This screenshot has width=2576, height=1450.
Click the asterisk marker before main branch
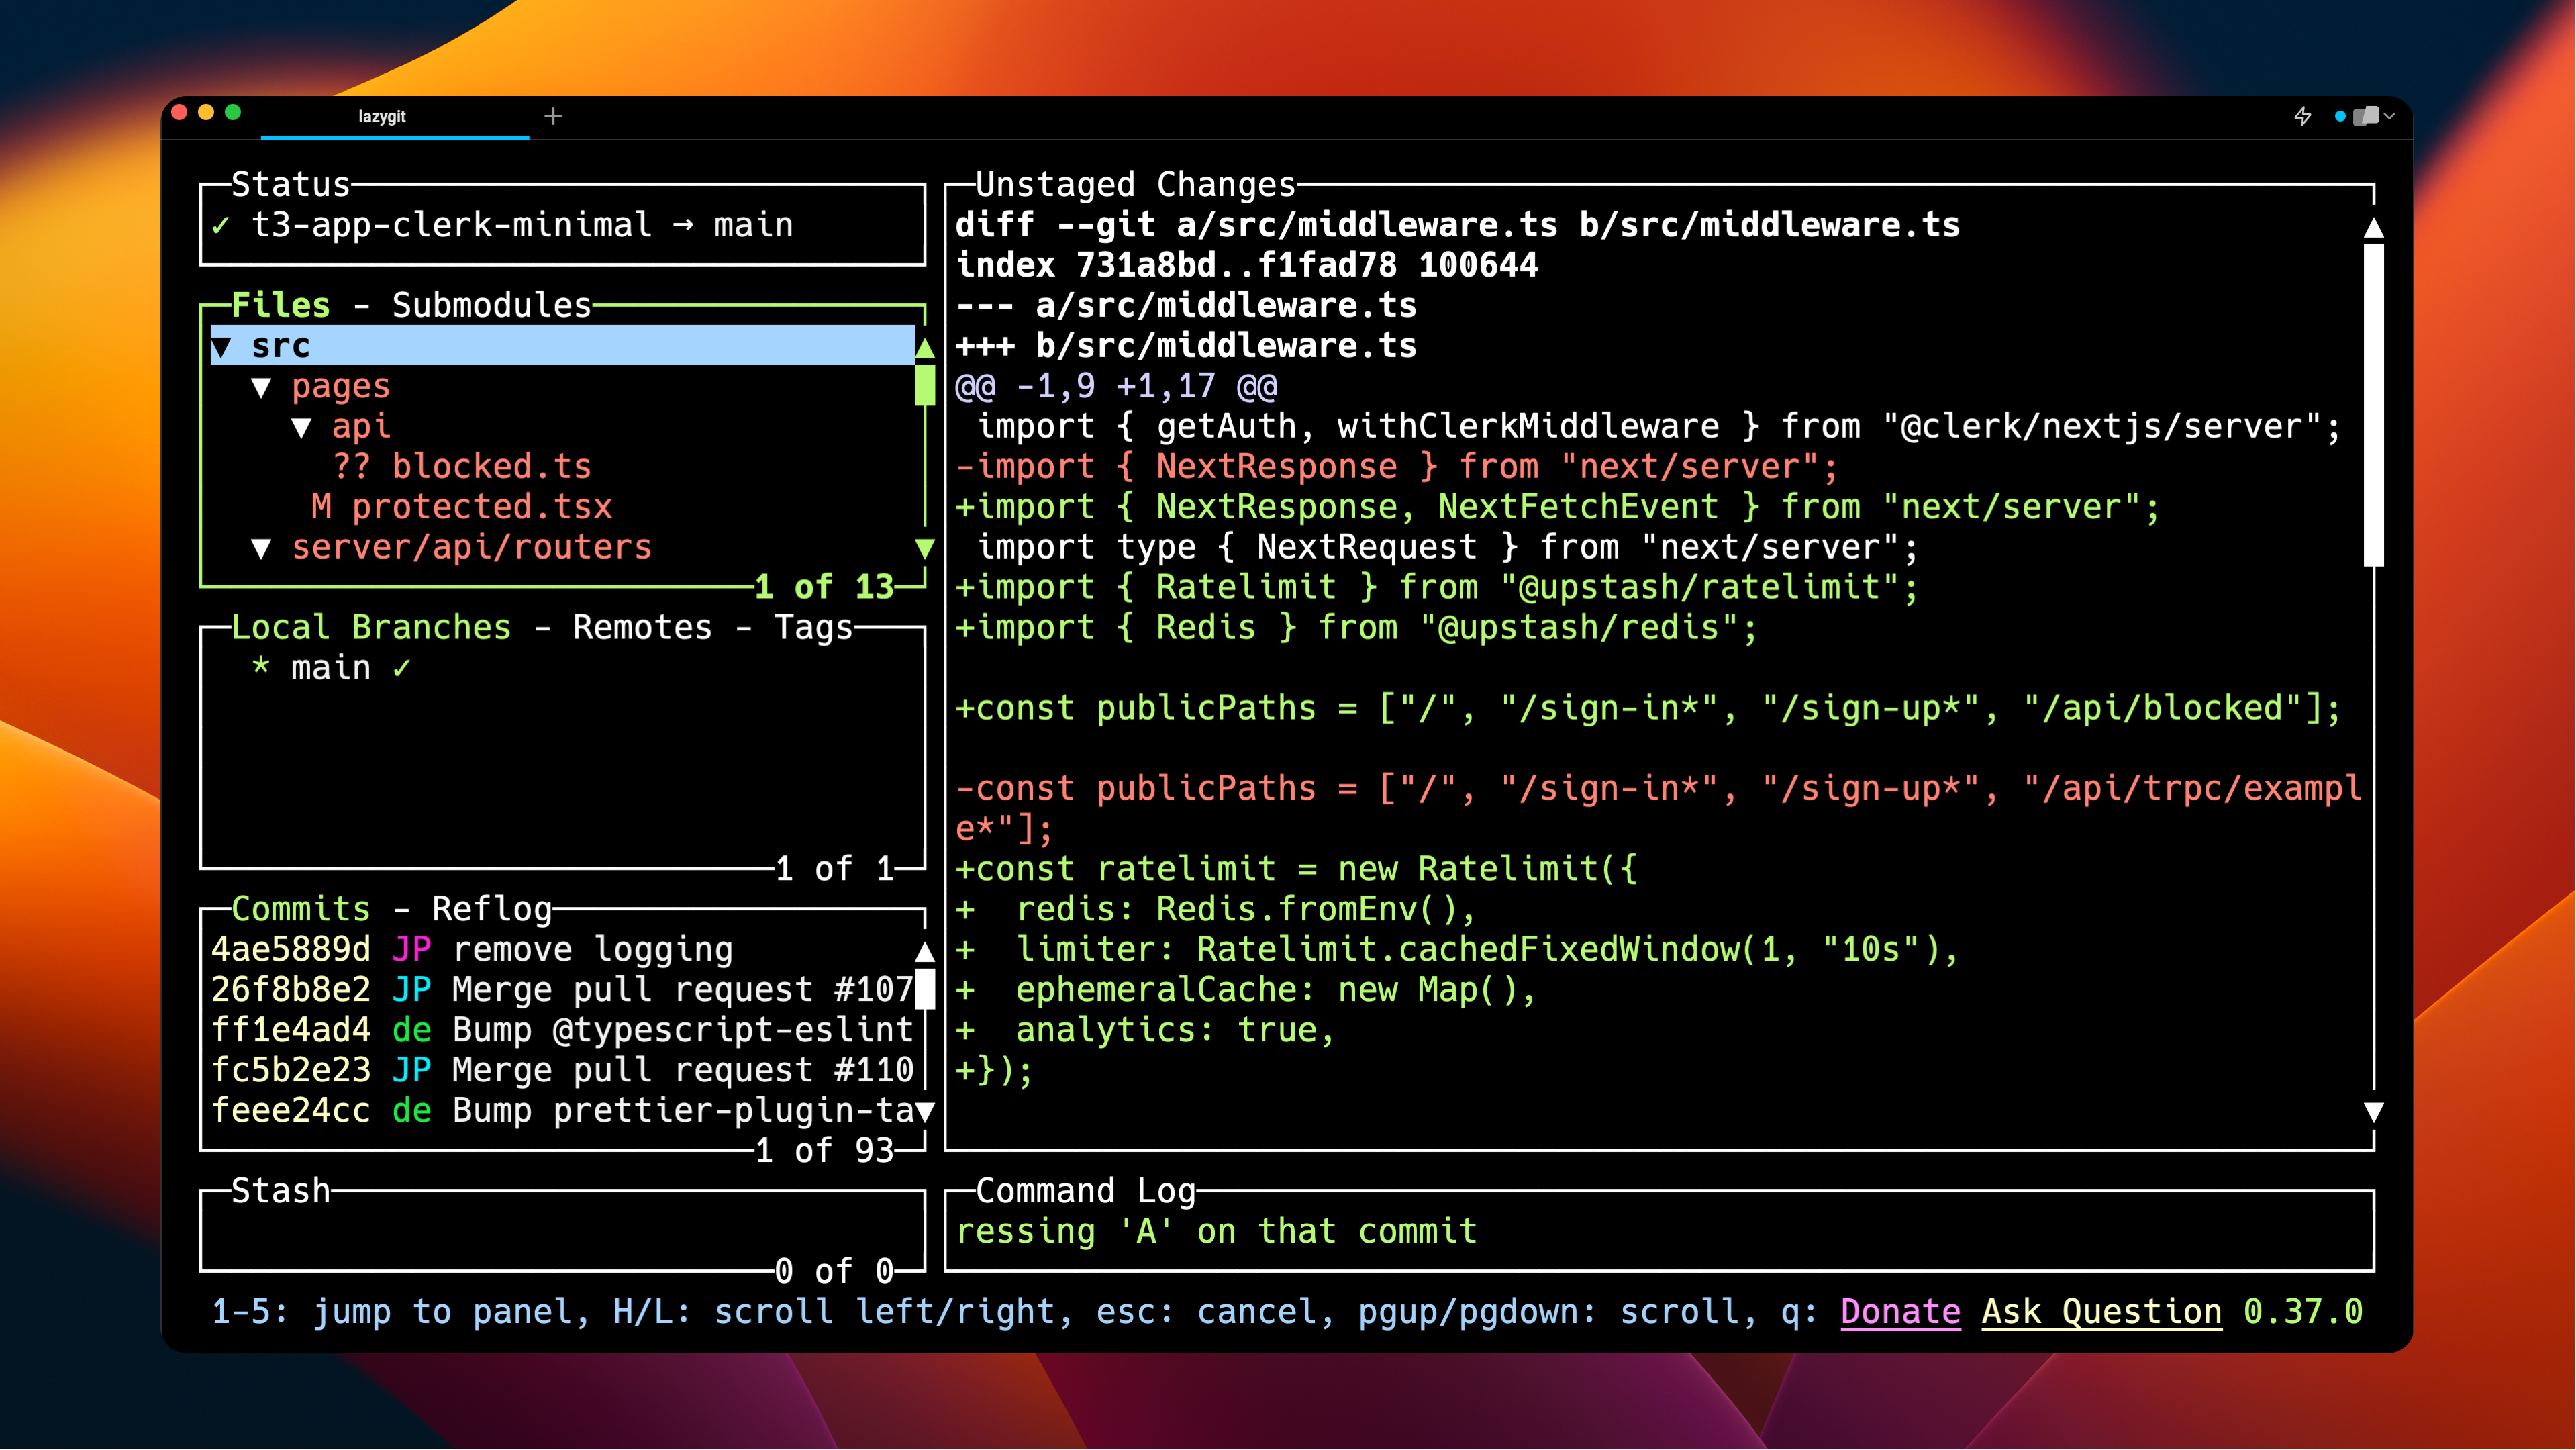click(x=261, y=666)
